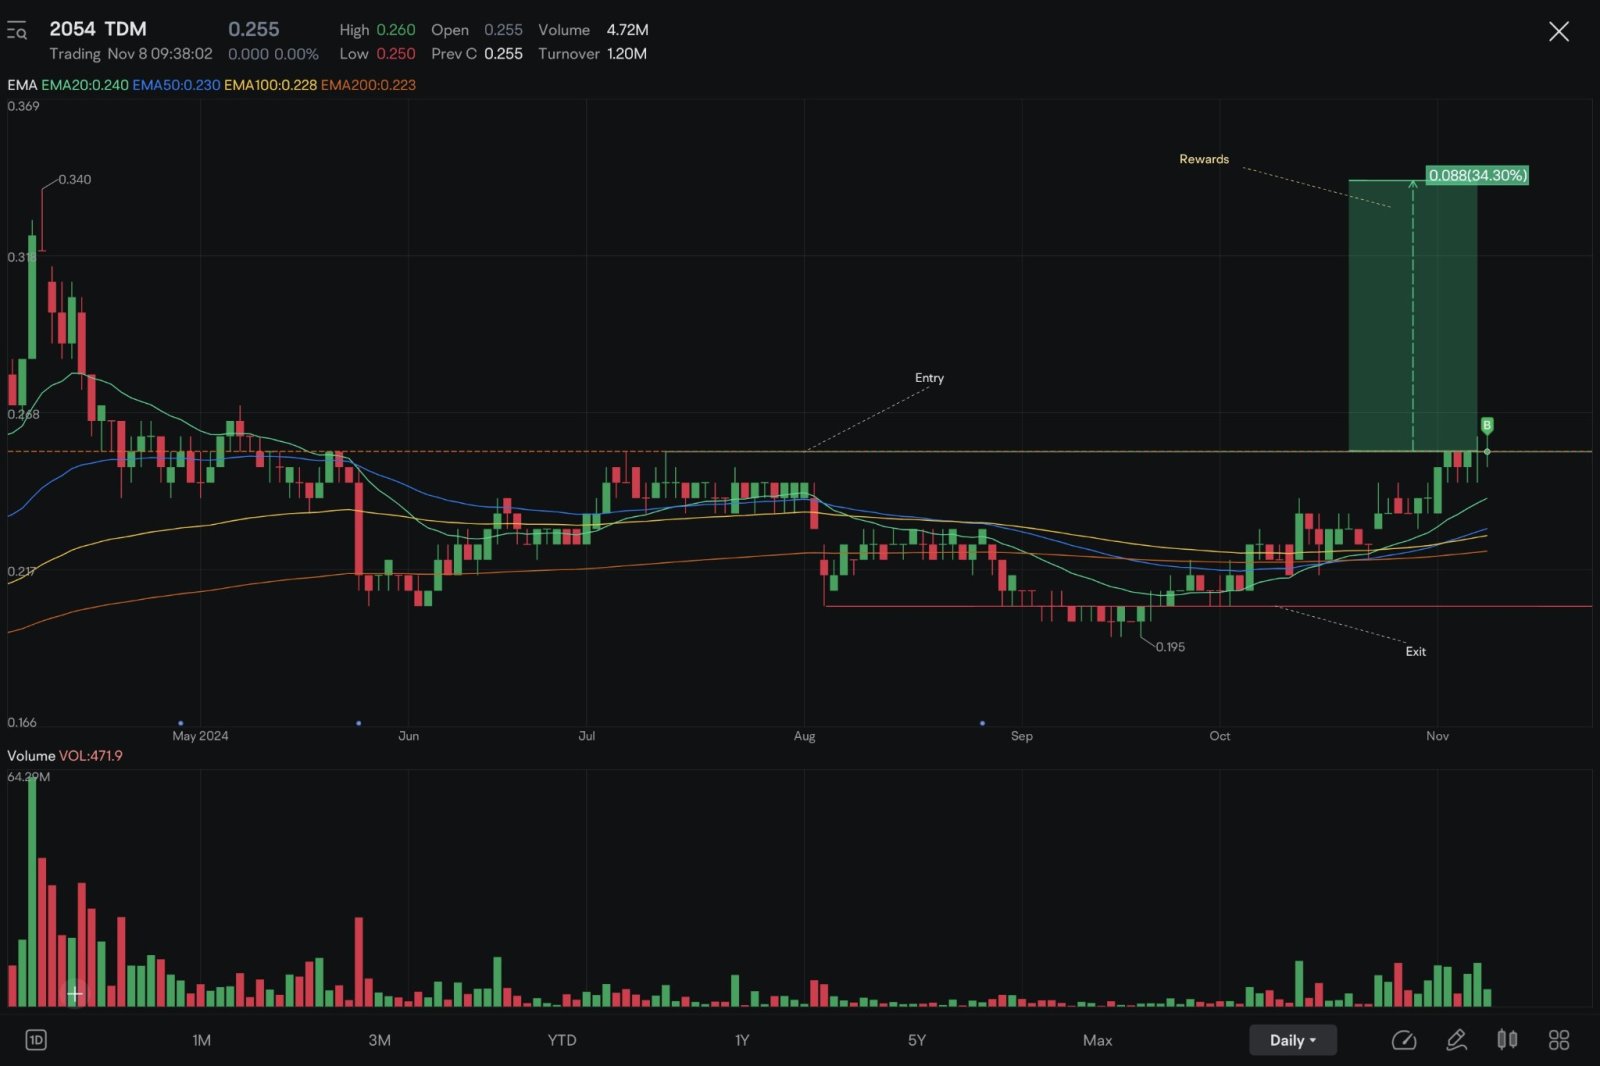Click the Nov date axis label
The width and height of the screenshot is (1600, 1066).
point(1437,736)
